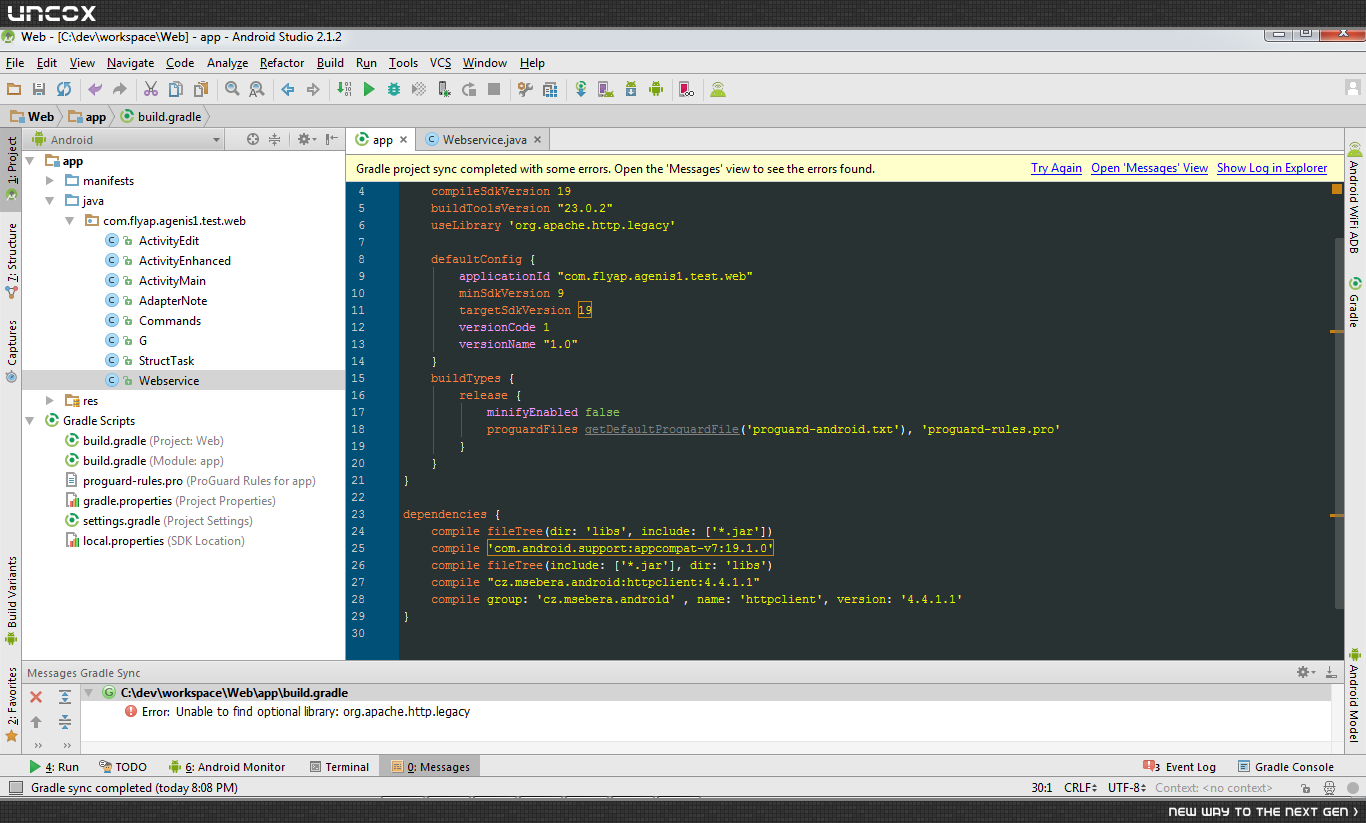Open Project panel gear settings dropdown
The image size is (1366, 823).
click(x=306, y=140)
